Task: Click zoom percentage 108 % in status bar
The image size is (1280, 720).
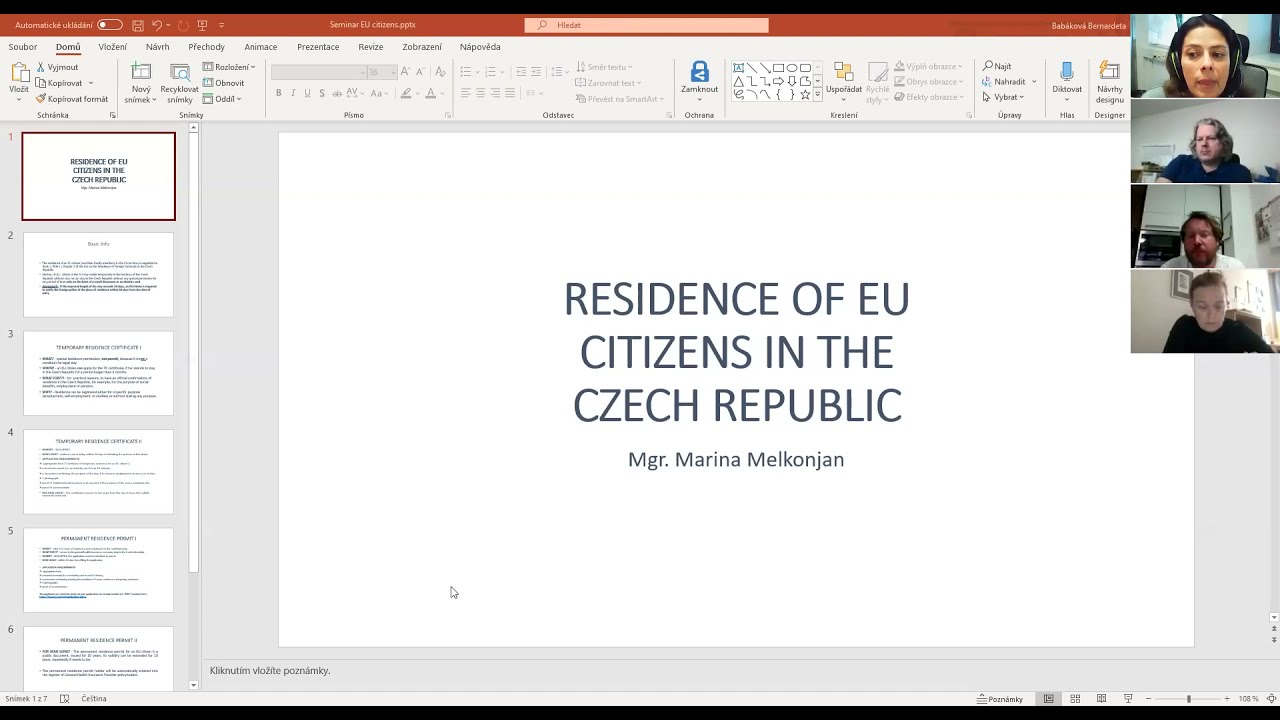Action: click(1248, 699)
